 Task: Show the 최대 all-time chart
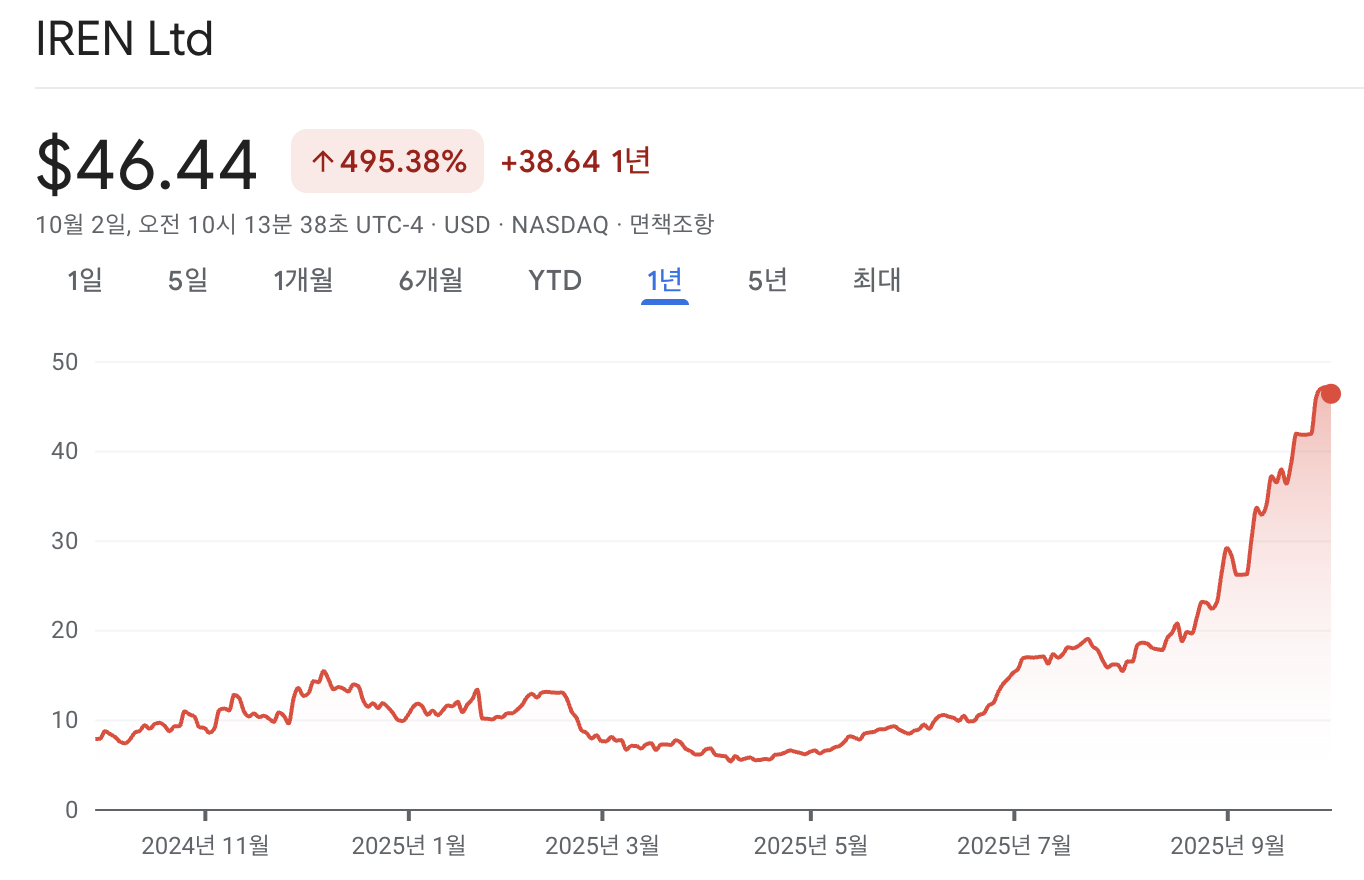[x=875, y=281]
